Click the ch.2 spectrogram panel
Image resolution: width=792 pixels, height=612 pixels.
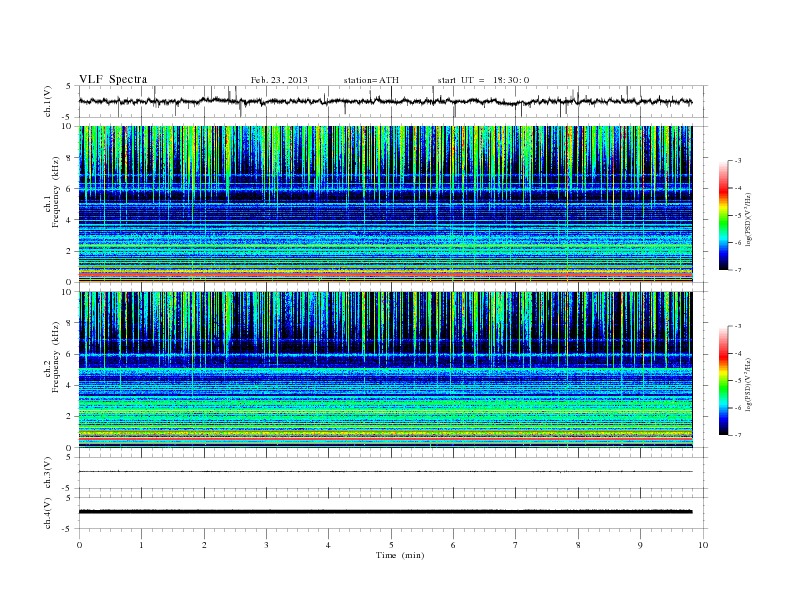(385, 370)
